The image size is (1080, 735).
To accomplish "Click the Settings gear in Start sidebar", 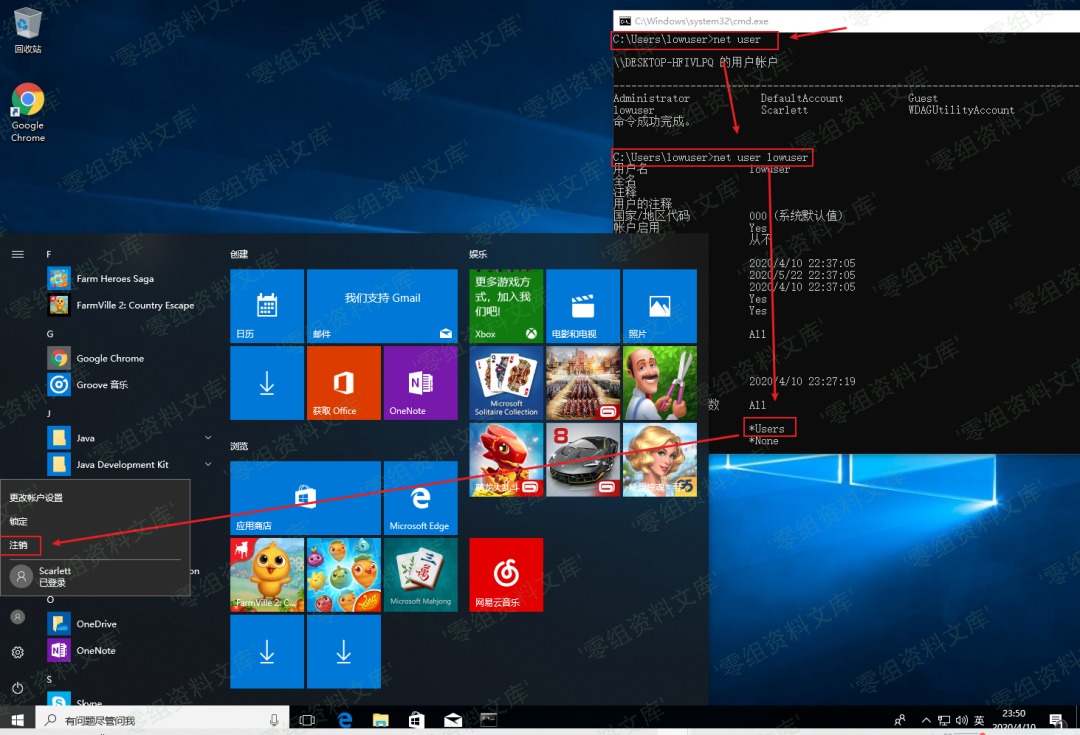I will point(17,652).
